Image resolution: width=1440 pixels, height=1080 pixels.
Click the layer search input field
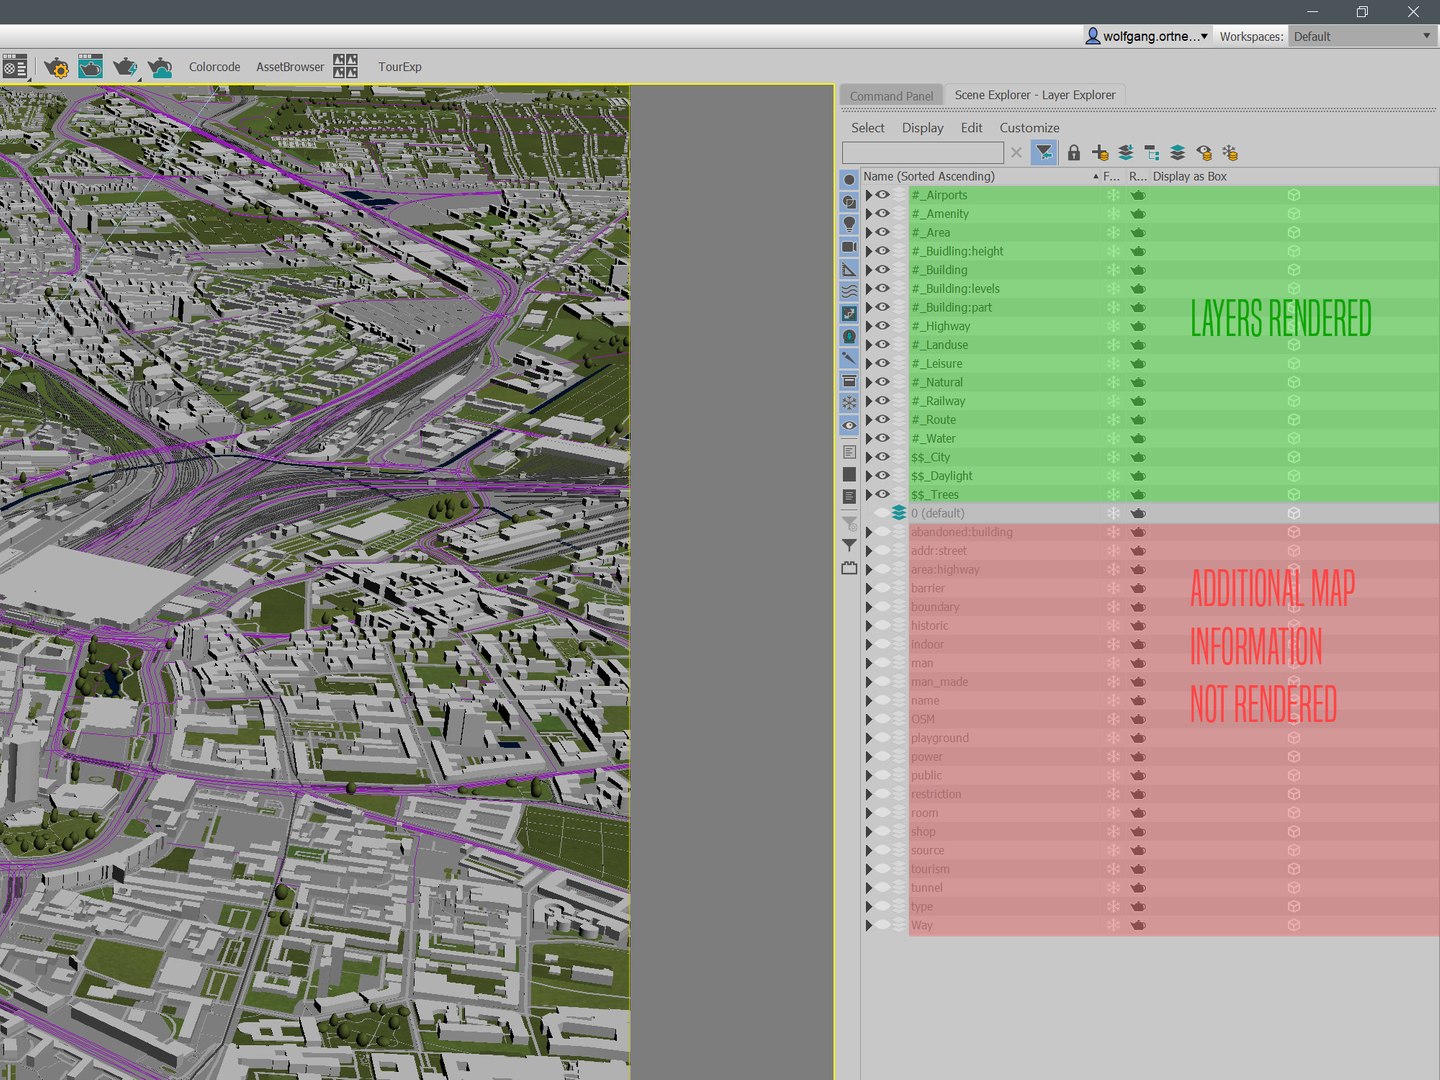(922, 153)
